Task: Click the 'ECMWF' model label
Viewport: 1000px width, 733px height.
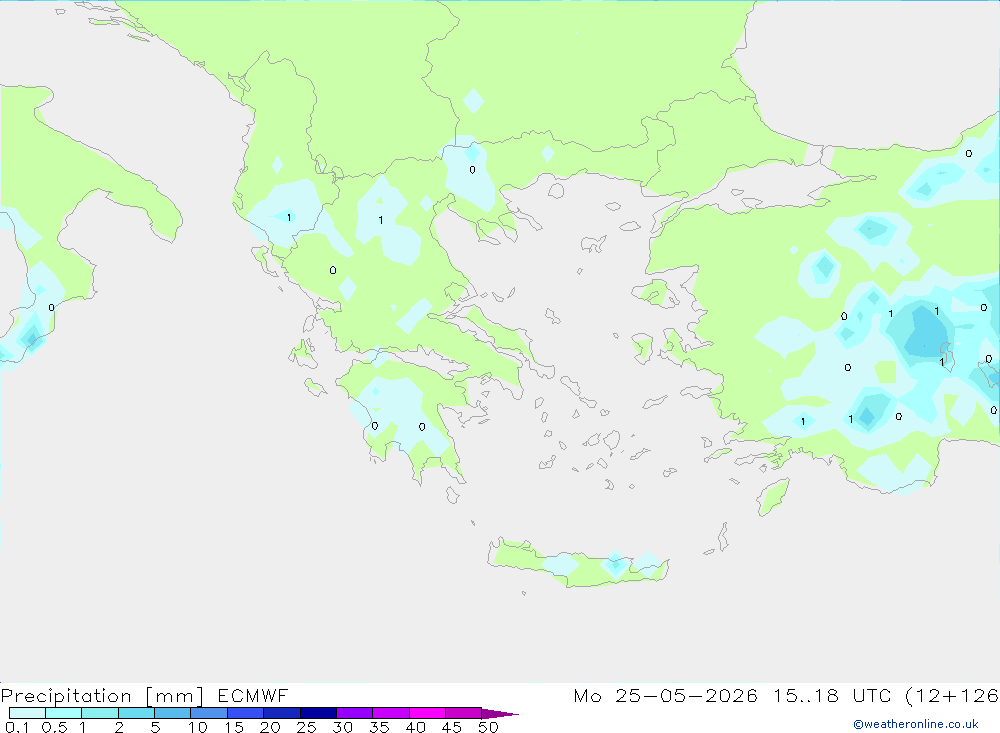Action: point(253,695)
